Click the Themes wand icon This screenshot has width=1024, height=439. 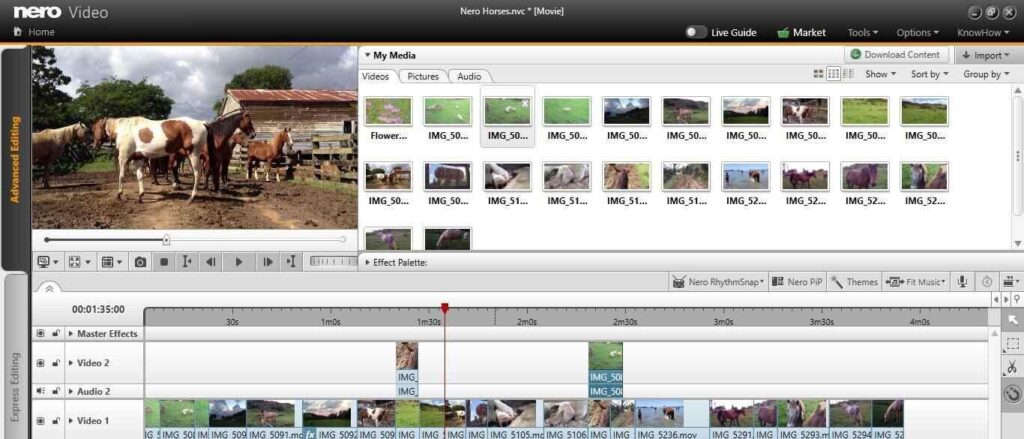836,282
